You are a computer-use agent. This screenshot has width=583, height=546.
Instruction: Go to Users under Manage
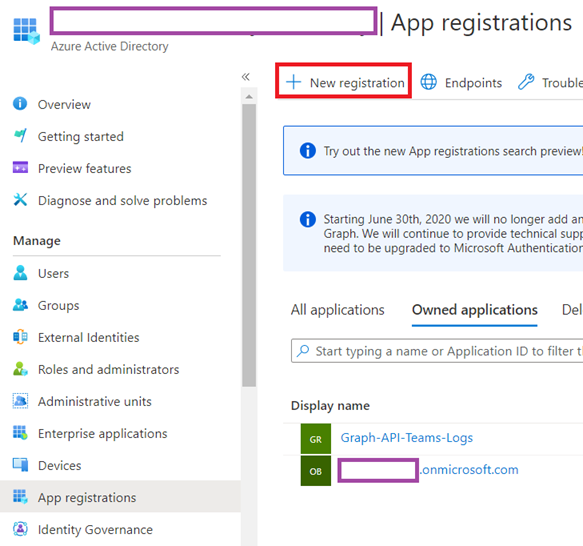click(53, 273)
